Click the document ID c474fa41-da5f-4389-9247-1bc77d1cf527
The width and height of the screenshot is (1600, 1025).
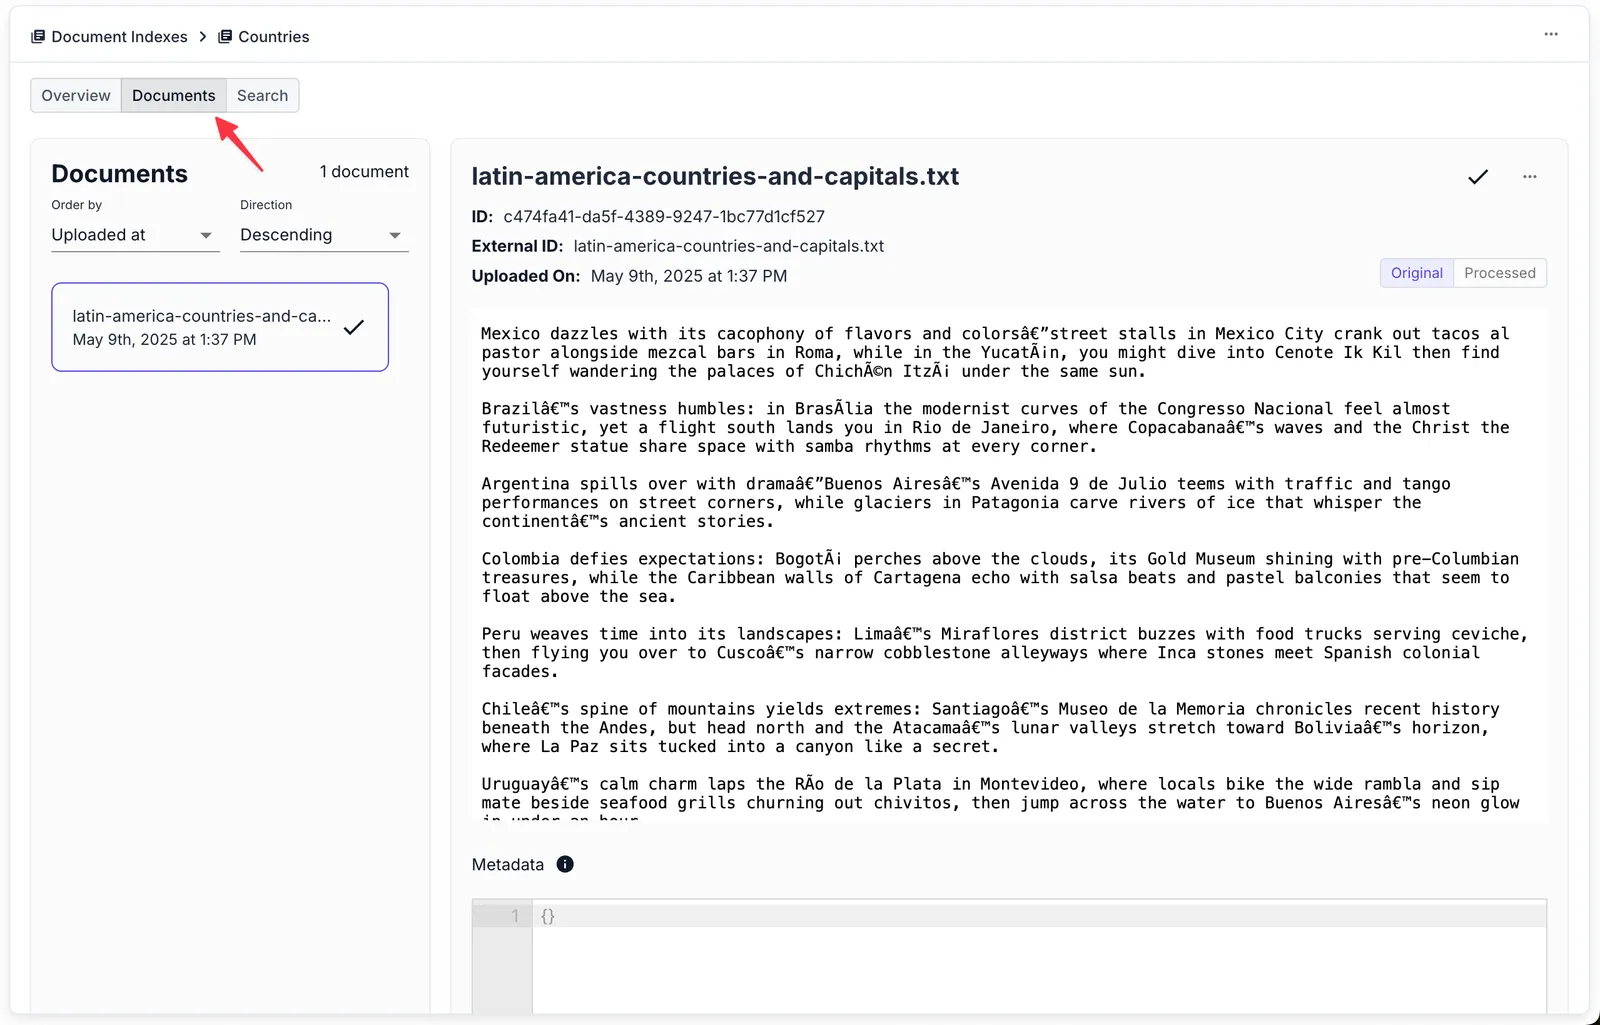click(x=664, y=216)
